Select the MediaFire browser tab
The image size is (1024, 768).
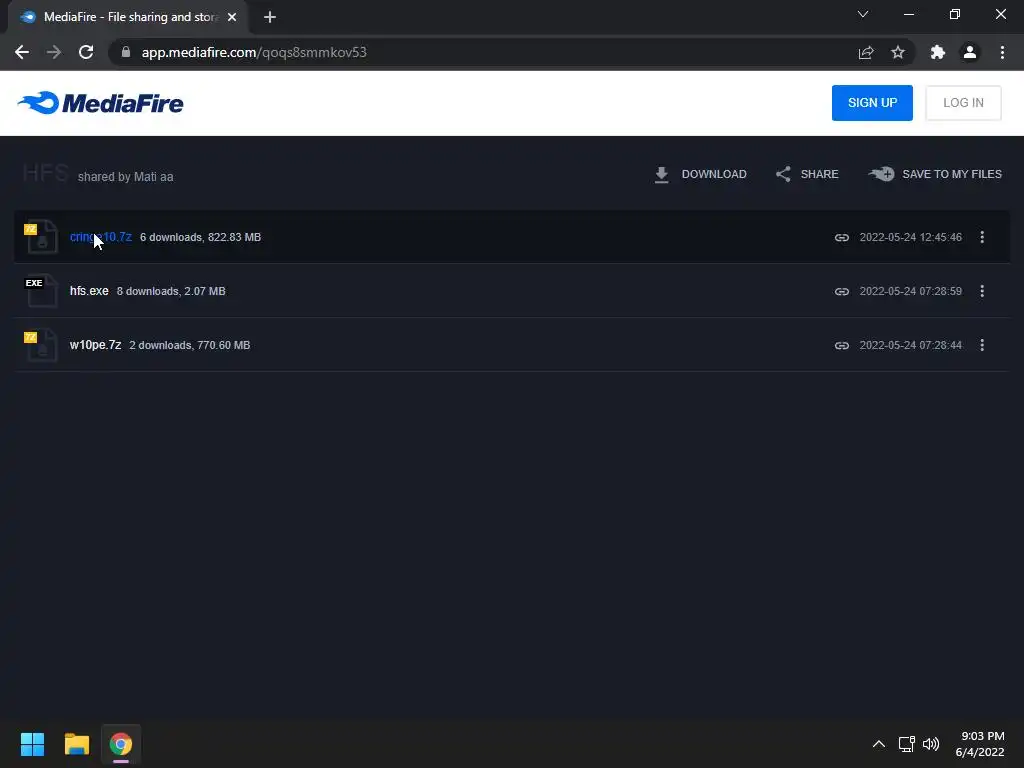128,17
